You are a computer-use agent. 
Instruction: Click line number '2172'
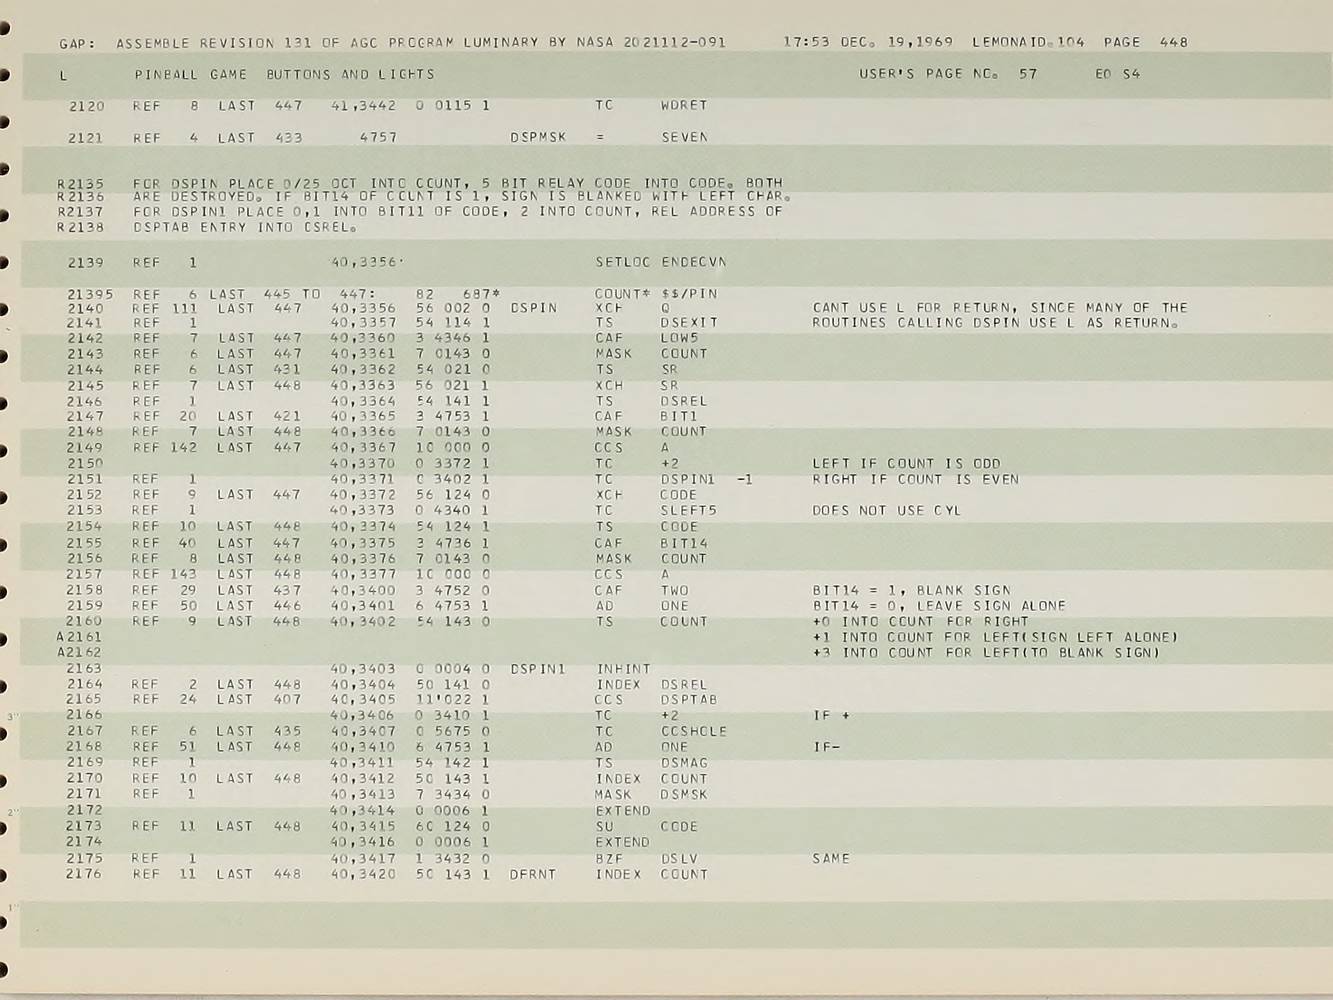click(x=85, y=810)
